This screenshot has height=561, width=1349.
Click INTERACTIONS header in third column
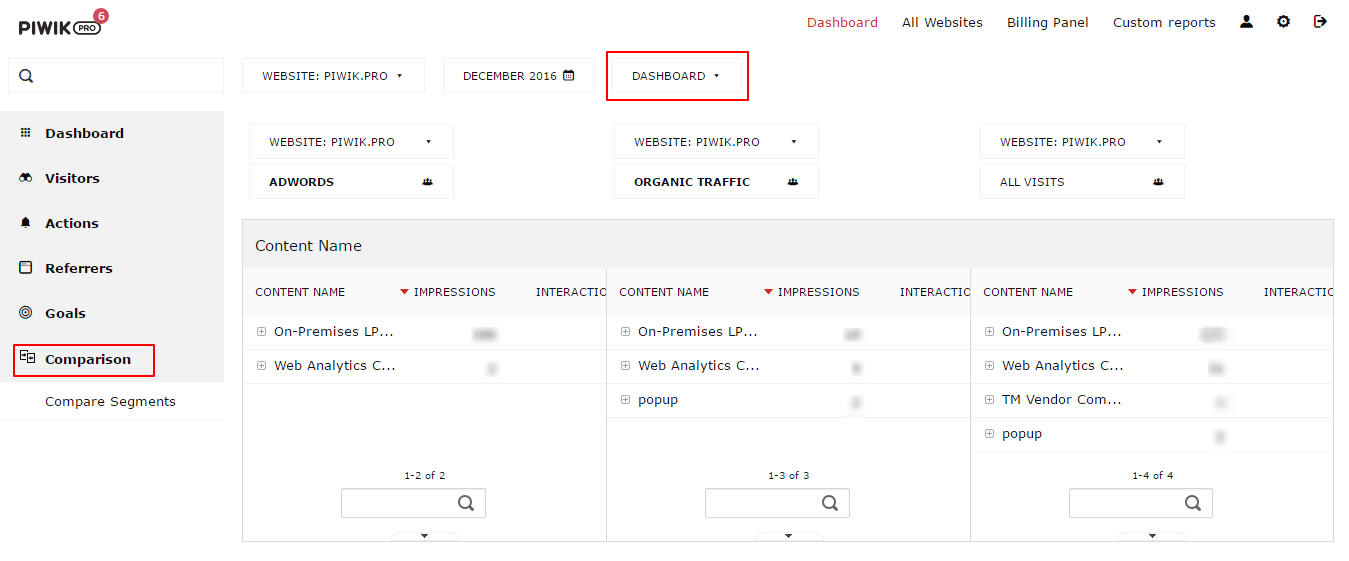tap(1298, 292)
